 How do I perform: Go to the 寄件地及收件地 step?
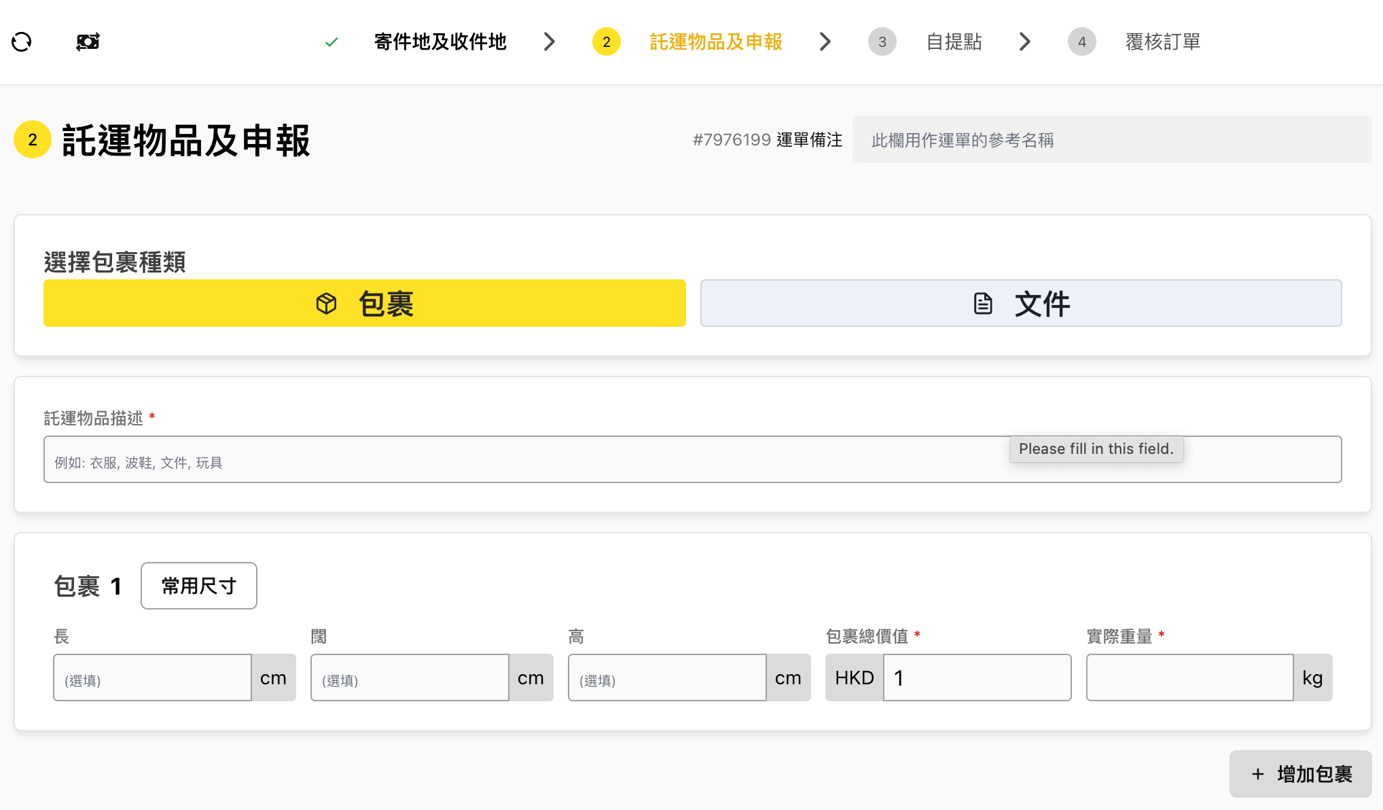point(440,42)
